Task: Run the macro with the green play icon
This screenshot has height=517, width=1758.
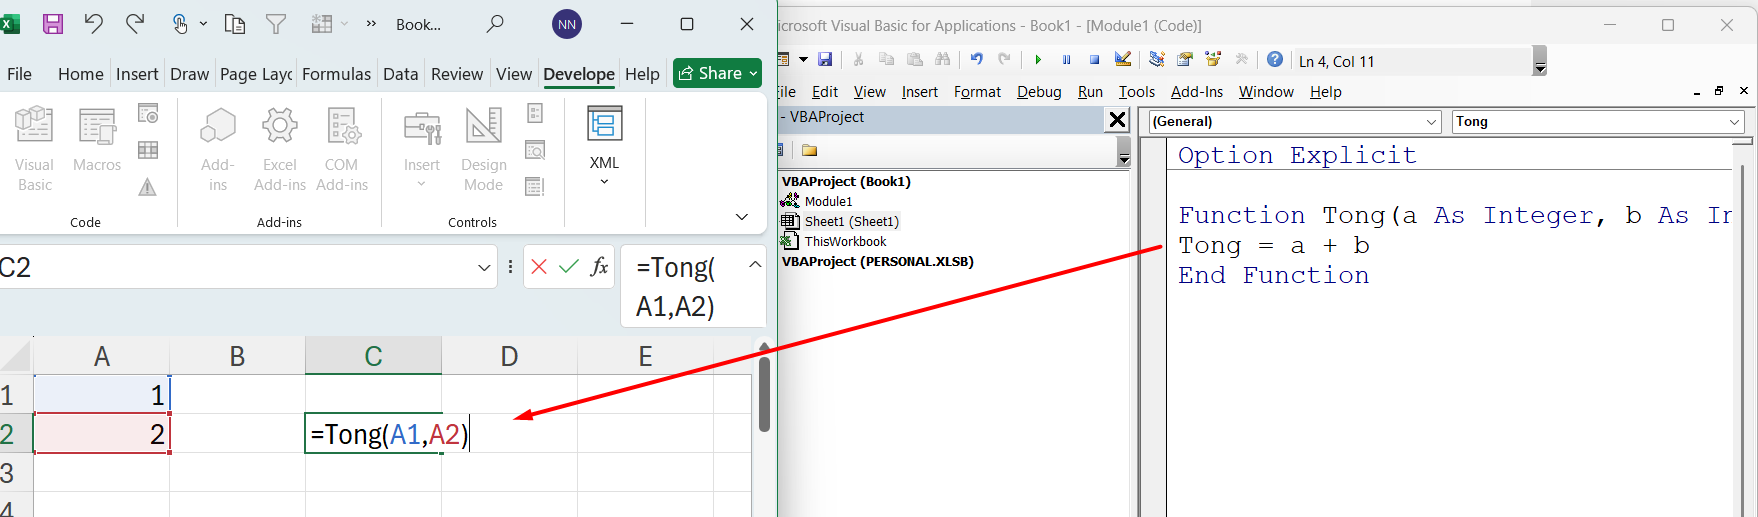Action: click(1038, 60)
